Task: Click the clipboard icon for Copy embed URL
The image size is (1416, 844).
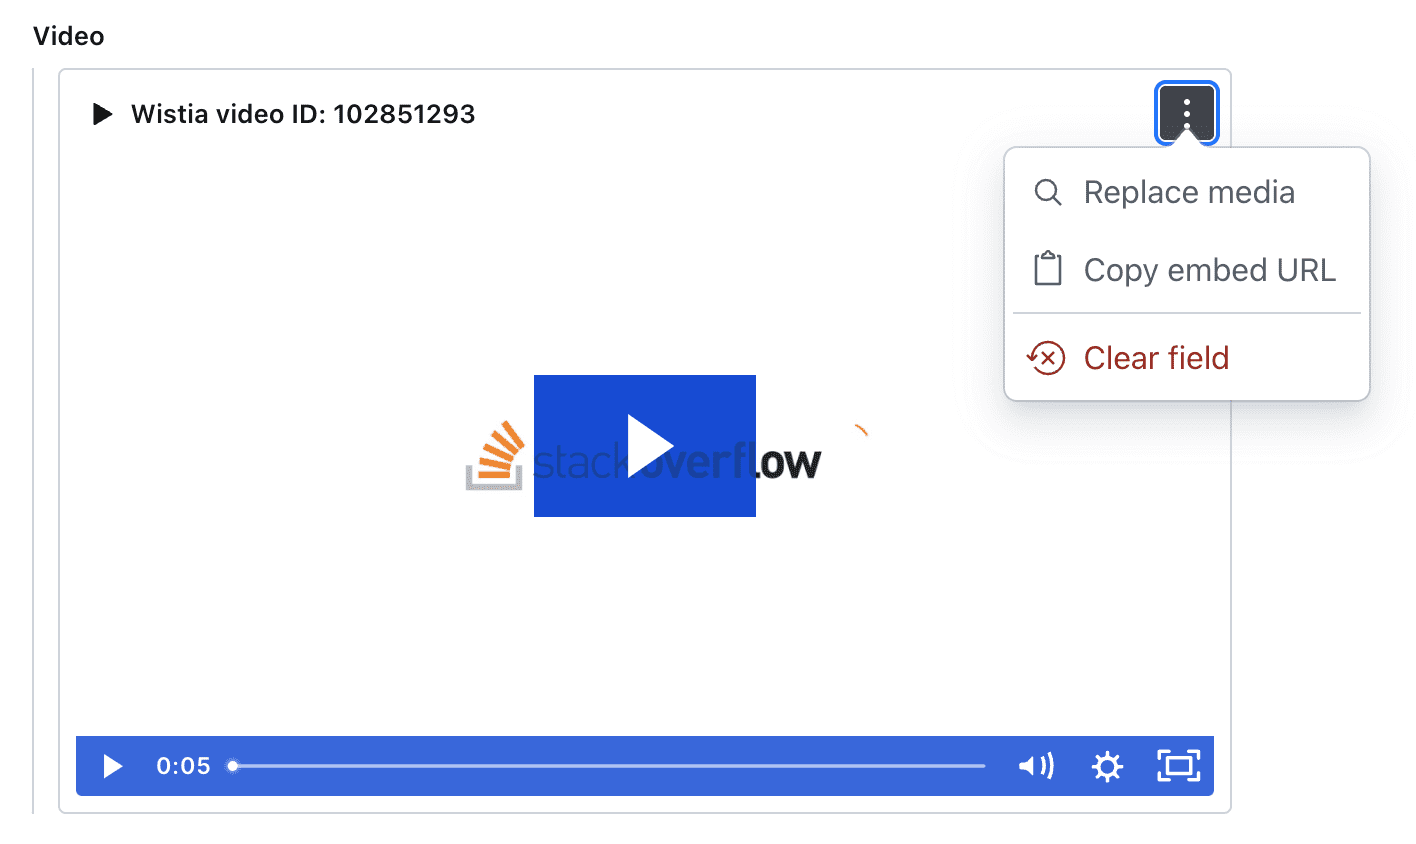Action: (x=1047, y=269)
